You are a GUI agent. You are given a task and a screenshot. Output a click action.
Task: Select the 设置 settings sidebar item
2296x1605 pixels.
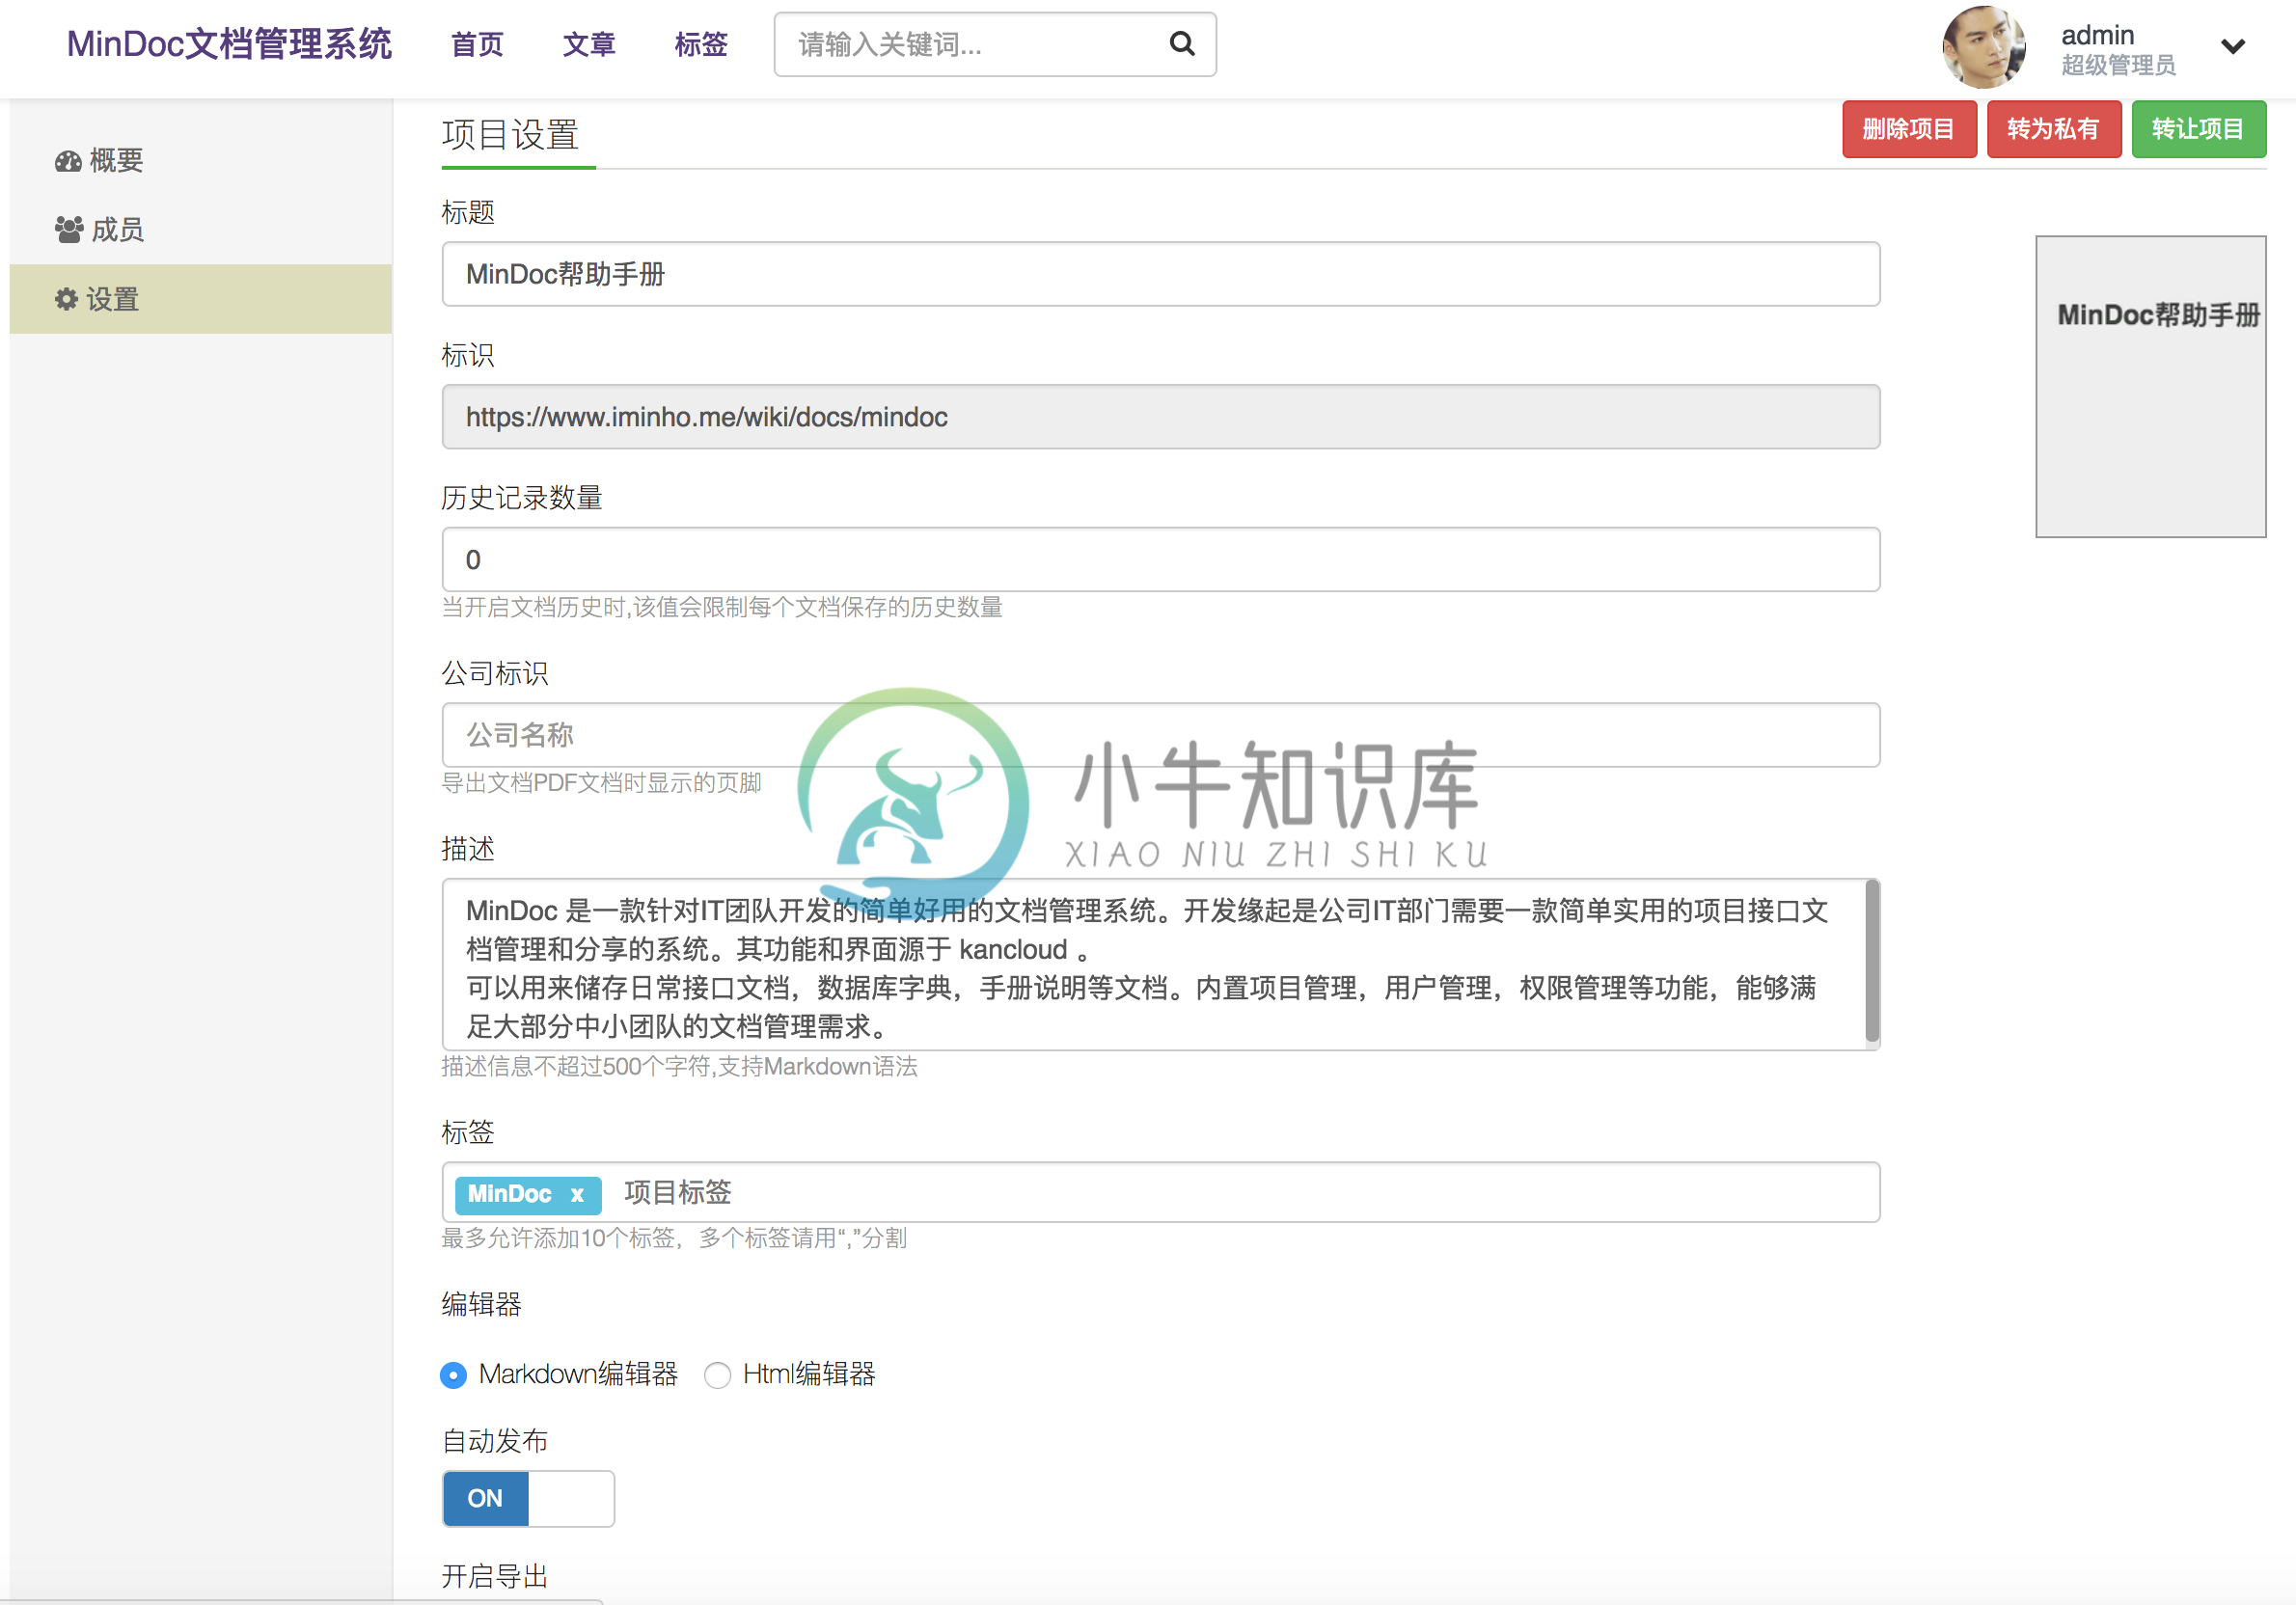click(x=200, y=299)
